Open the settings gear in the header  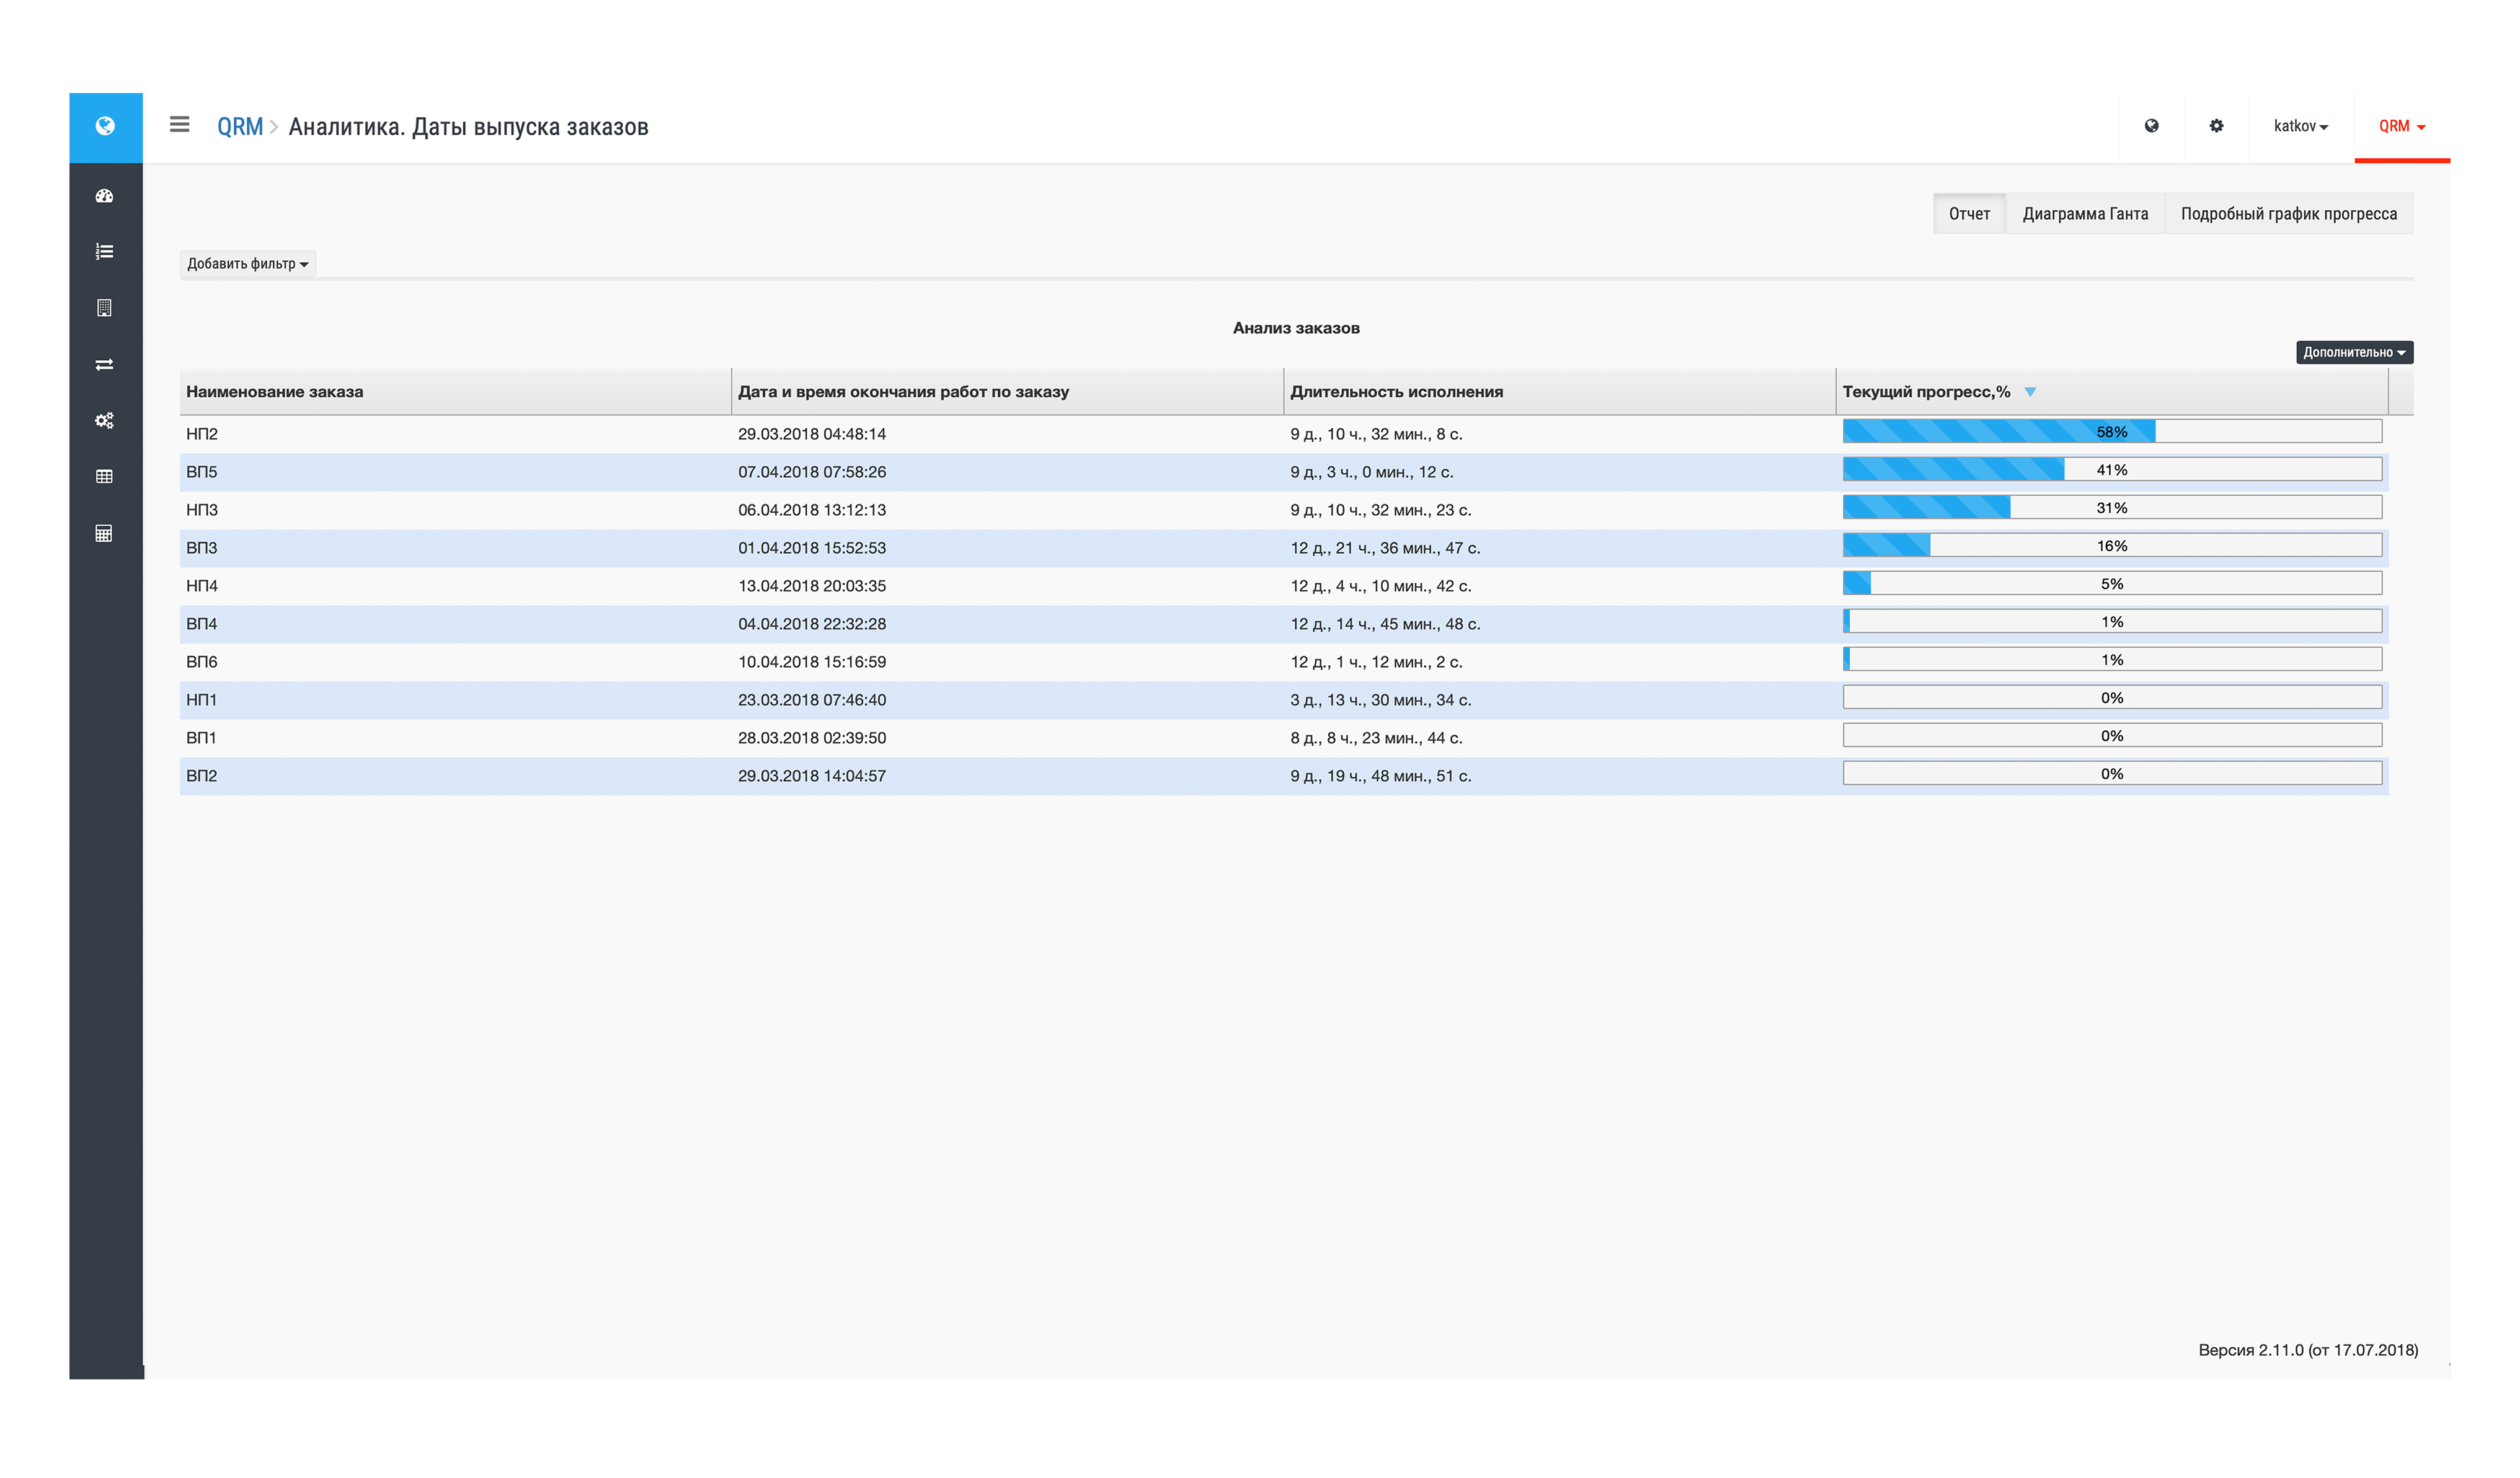click(x=2216, y=126)
